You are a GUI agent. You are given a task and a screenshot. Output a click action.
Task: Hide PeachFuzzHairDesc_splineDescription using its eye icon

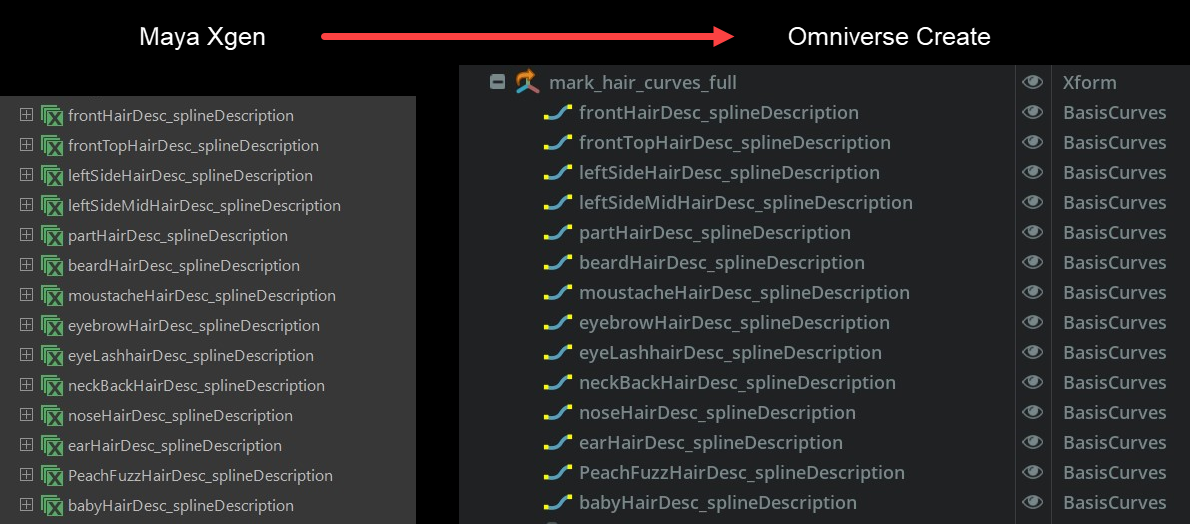point(1032,472)
